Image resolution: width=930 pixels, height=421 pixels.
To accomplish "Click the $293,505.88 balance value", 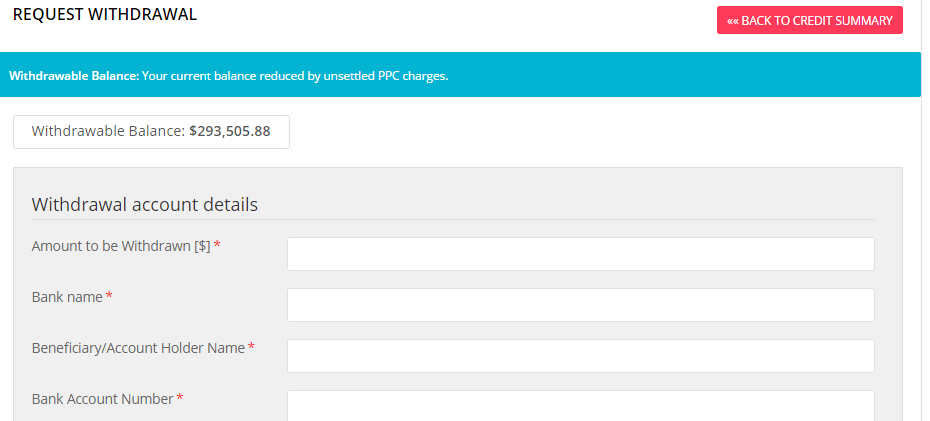I will tap(230, 131).
